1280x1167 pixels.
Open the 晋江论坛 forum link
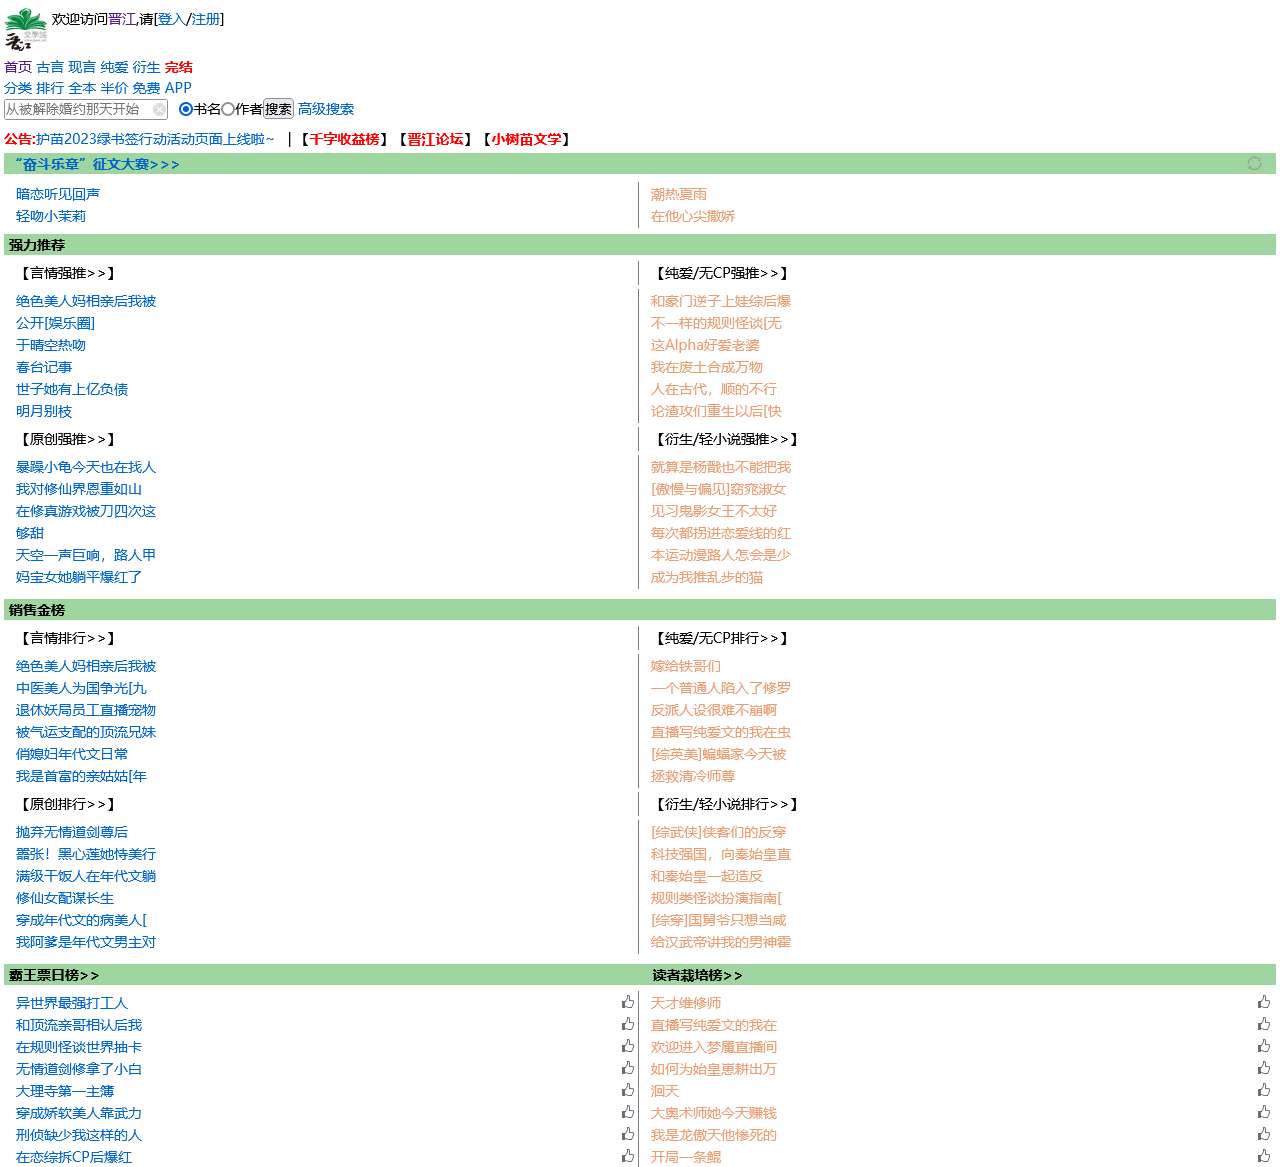click(435, 139)
